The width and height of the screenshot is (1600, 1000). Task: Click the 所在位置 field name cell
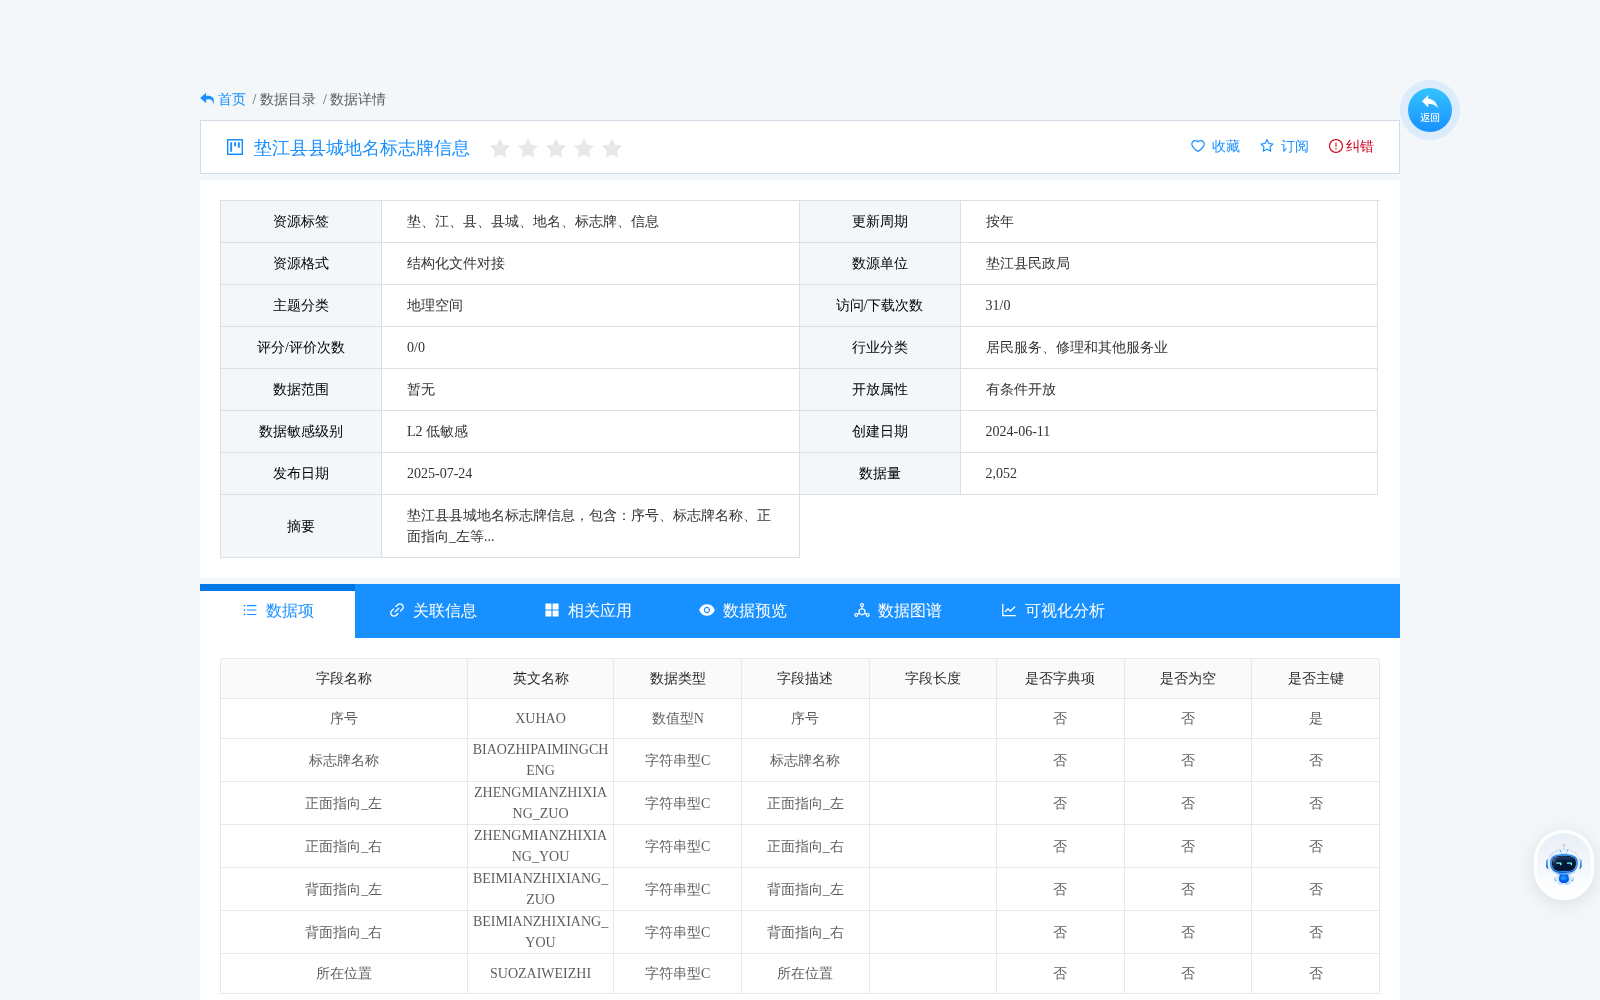(344, 973)
